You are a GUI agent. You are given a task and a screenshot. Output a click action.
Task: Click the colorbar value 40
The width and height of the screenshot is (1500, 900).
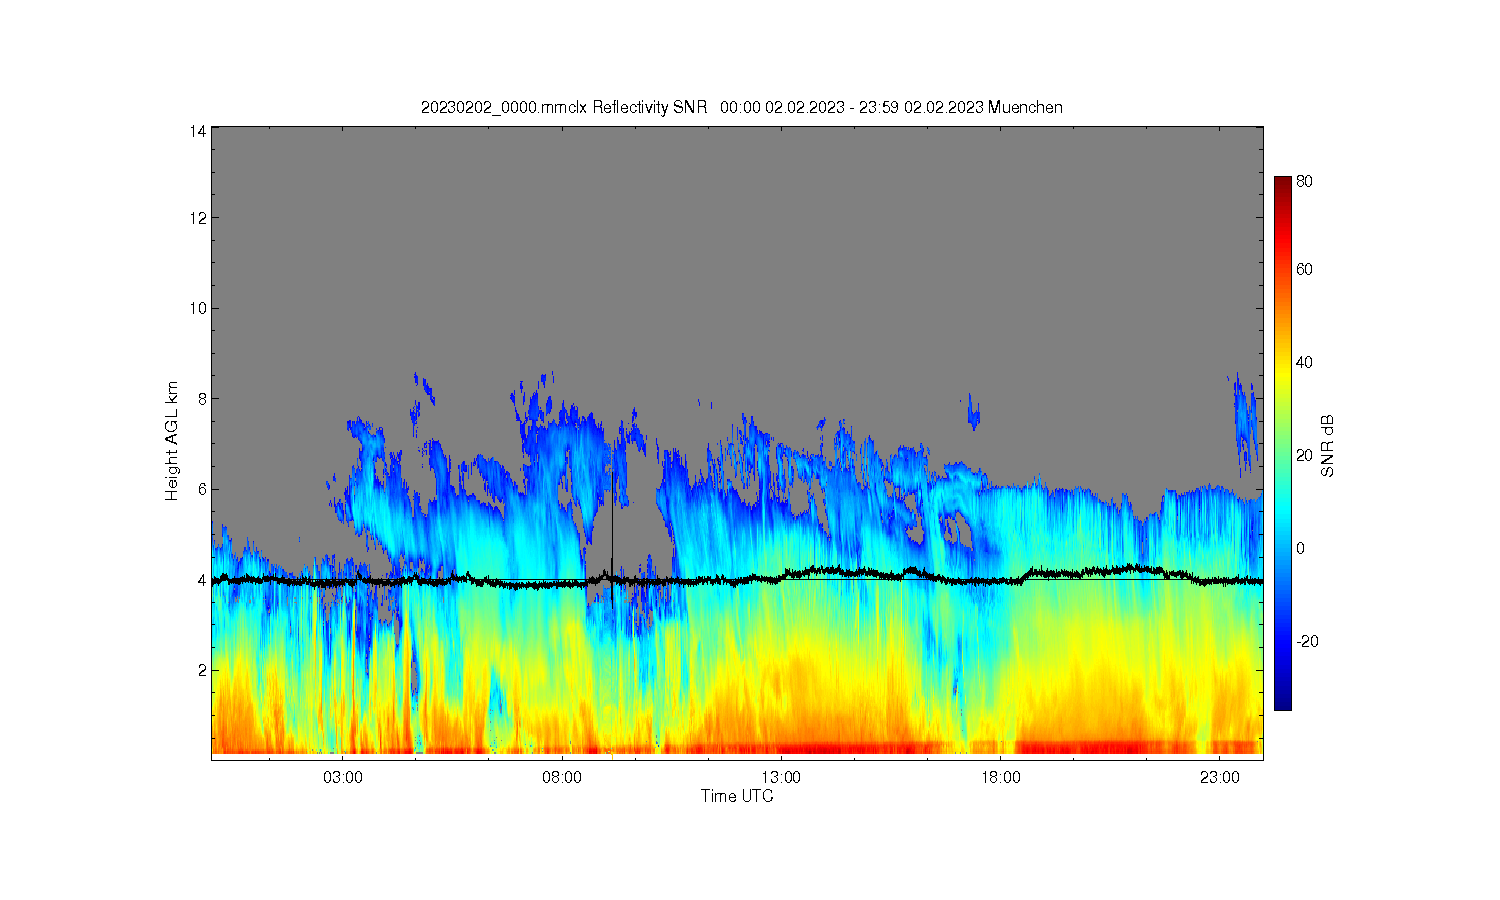coord(1304,362)
